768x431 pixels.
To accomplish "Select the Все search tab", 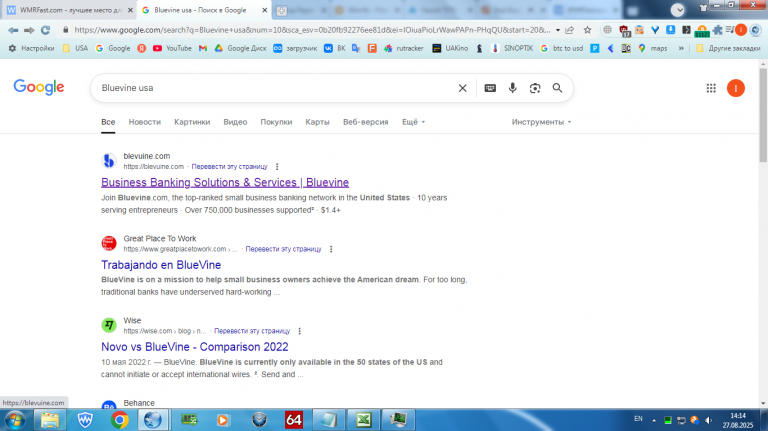I will coord(108,122).
